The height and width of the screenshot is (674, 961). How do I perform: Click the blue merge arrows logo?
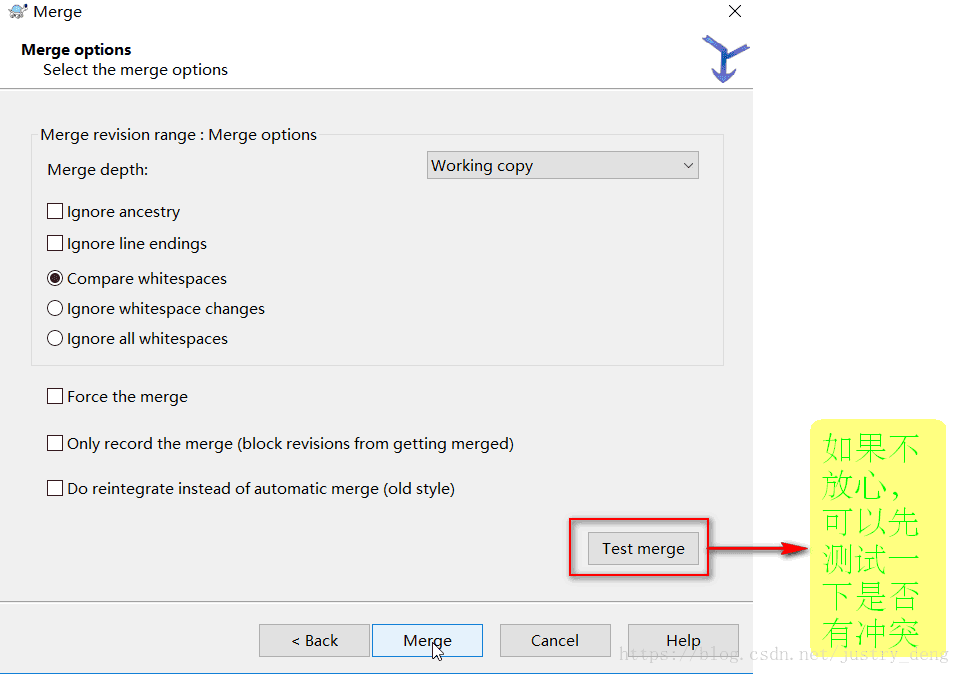(x=725, y=59)
